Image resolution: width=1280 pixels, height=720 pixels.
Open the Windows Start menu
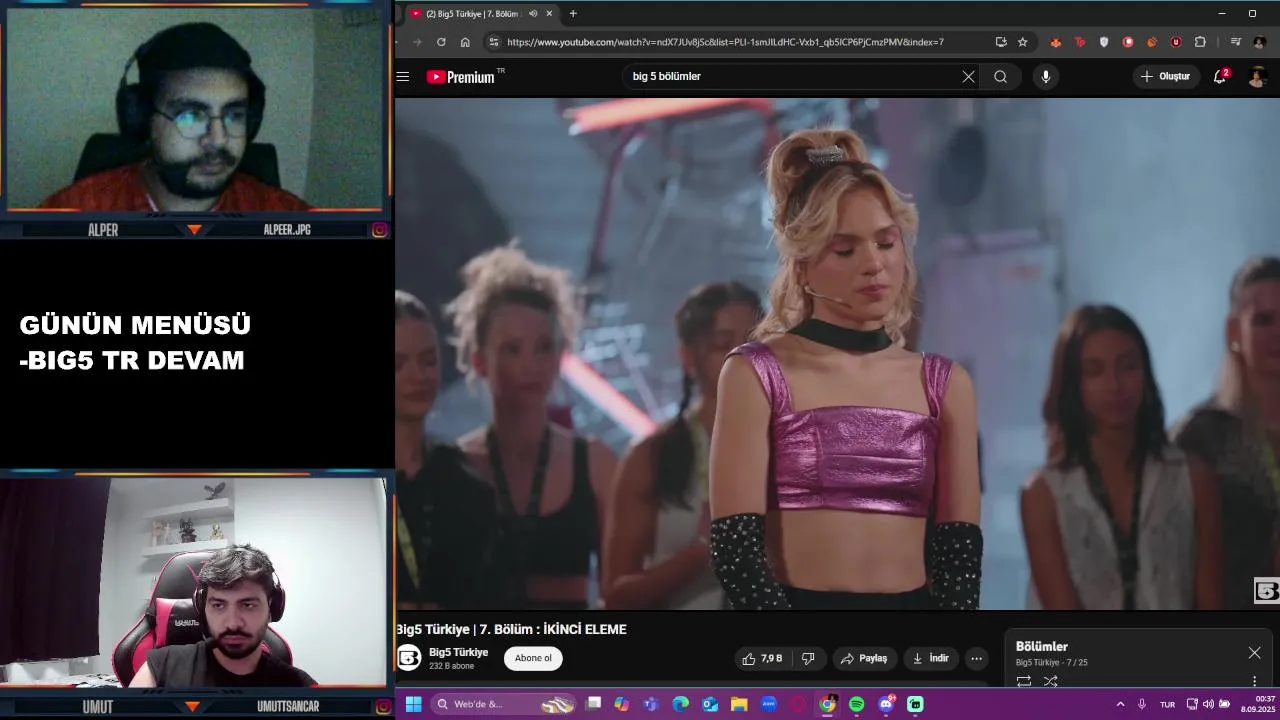point(413,704)
